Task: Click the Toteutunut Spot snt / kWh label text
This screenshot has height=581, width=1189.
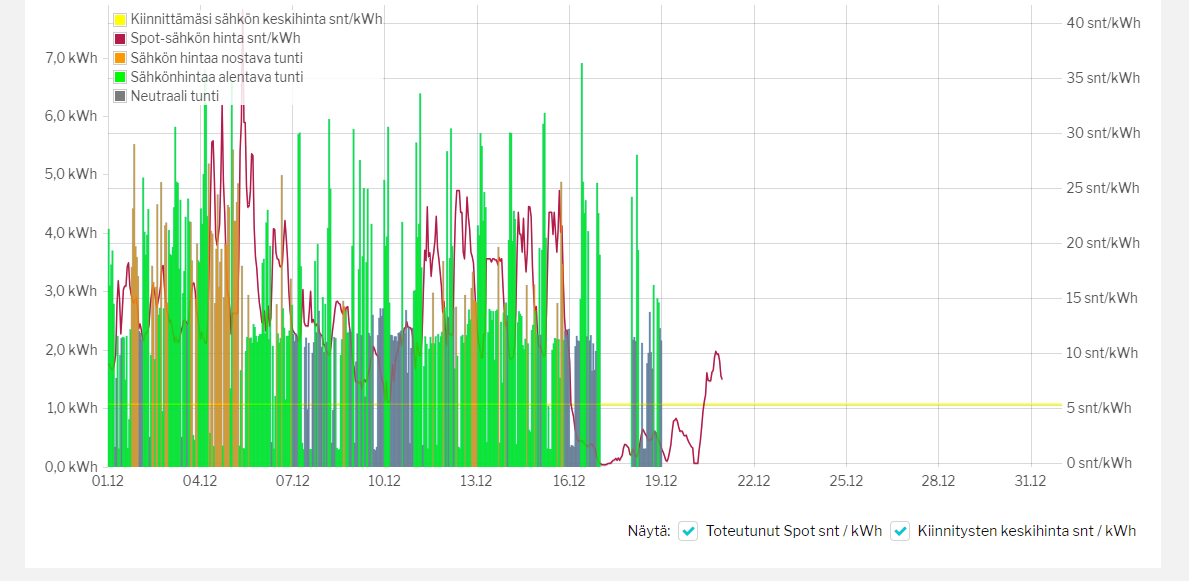Action: (794, 531)
